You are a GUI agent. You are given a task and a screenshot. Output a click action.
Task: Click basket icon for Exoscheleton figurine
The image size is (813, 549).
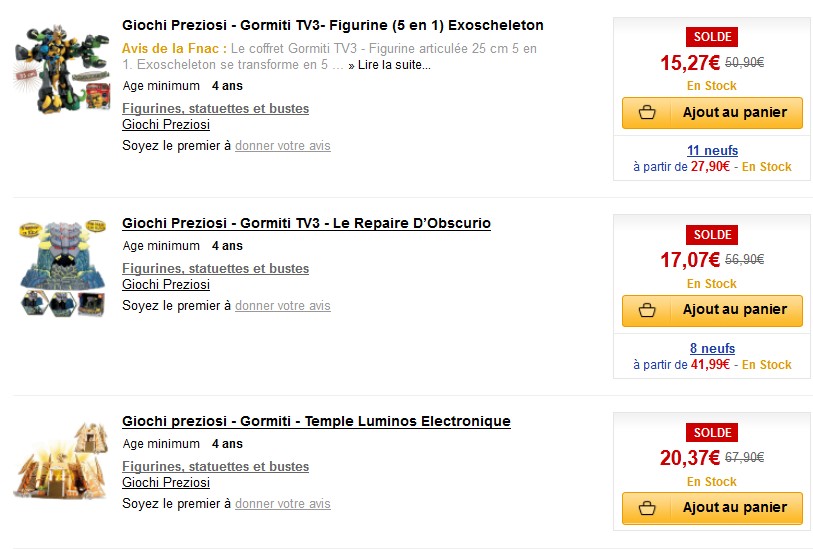tap(647, 112)
